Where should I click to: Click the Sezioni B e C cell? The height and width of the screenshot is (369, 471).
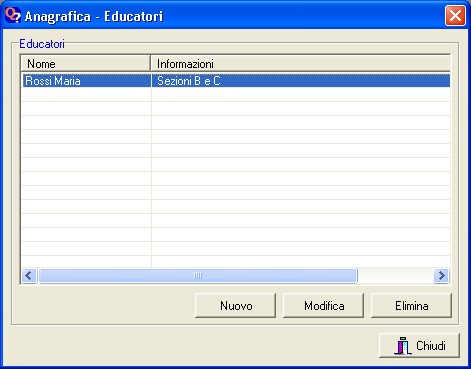click(x=300, y=81)
